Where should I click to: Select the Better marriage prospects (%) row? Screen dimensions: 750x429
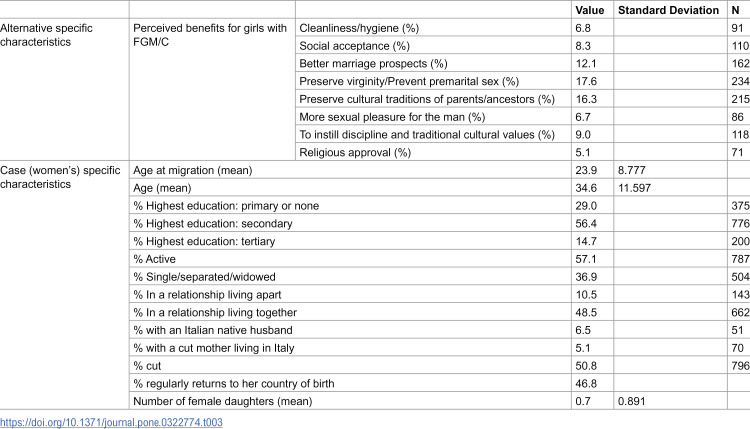pyautogui.click(x=373, y=64)
